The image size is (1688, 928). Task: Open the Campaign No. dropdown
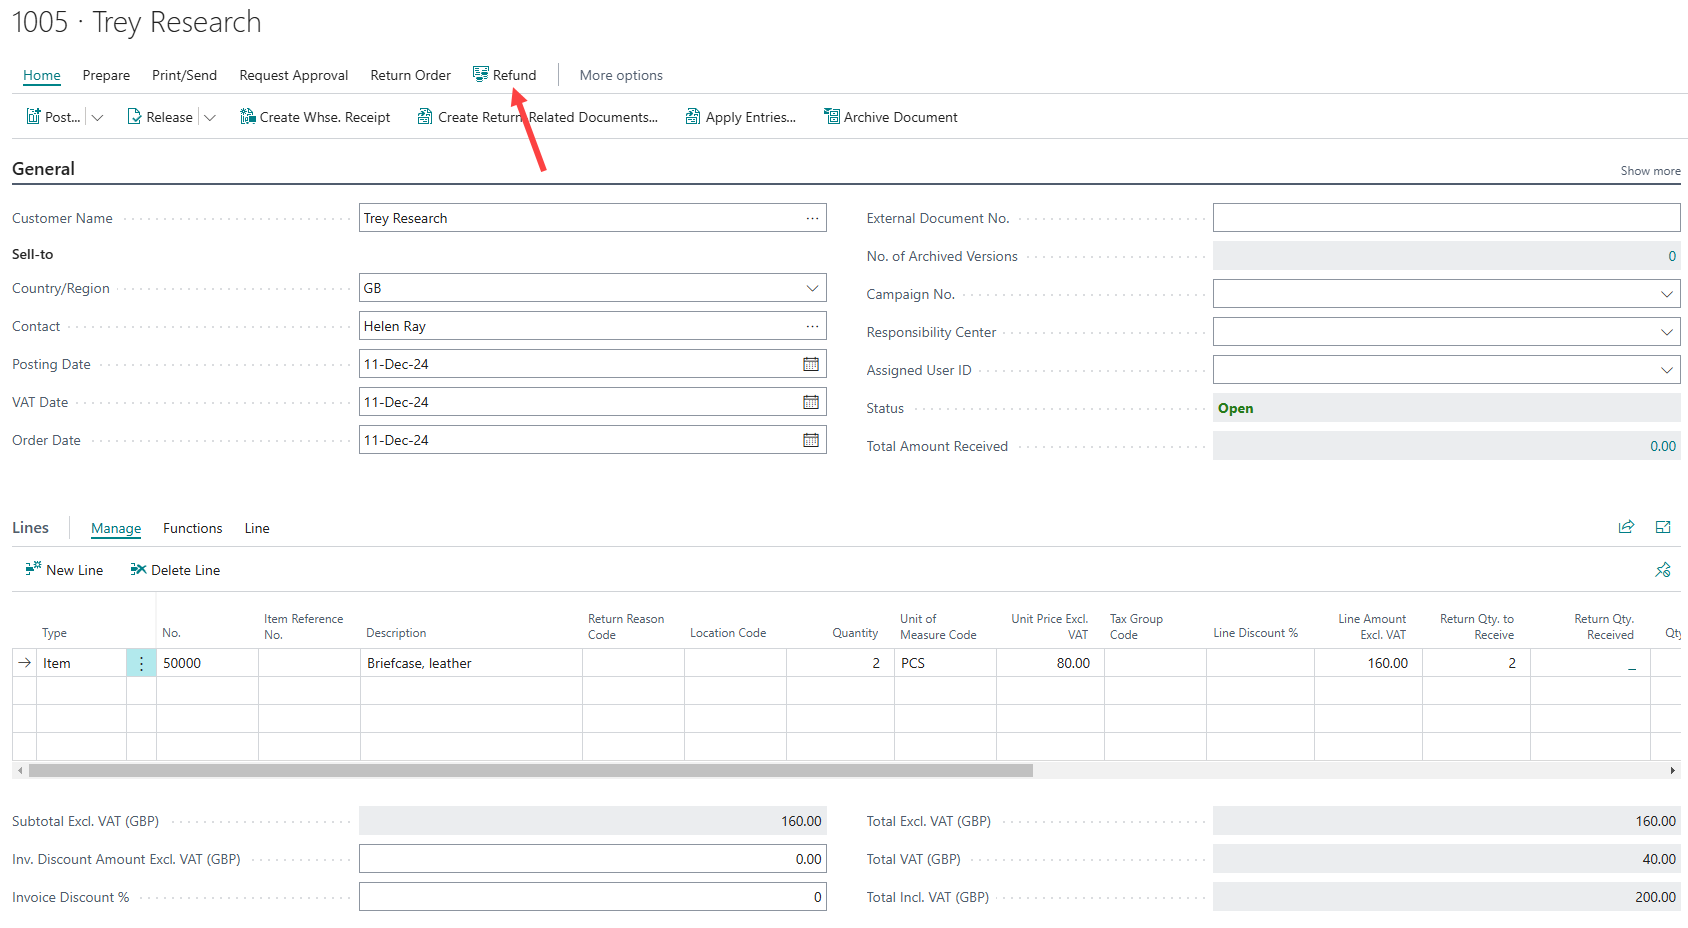pos(1666,294)
